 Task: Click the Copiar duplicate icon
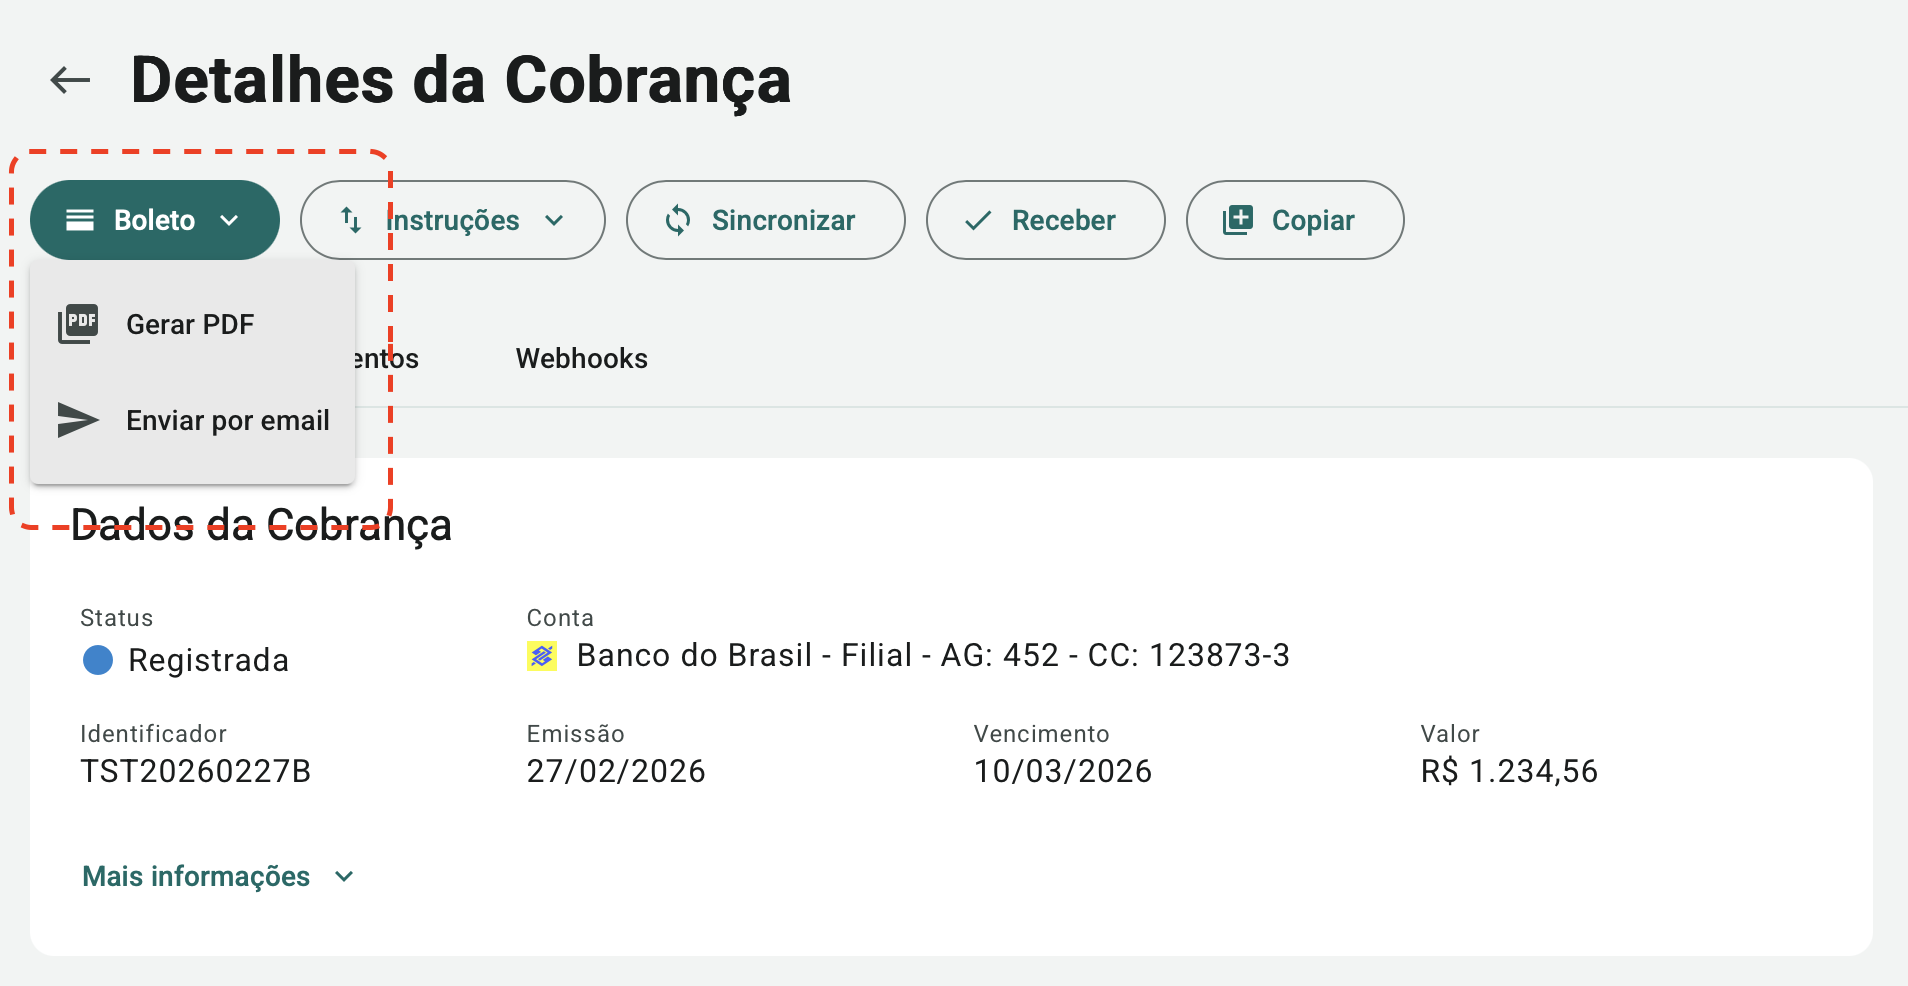1238,220
